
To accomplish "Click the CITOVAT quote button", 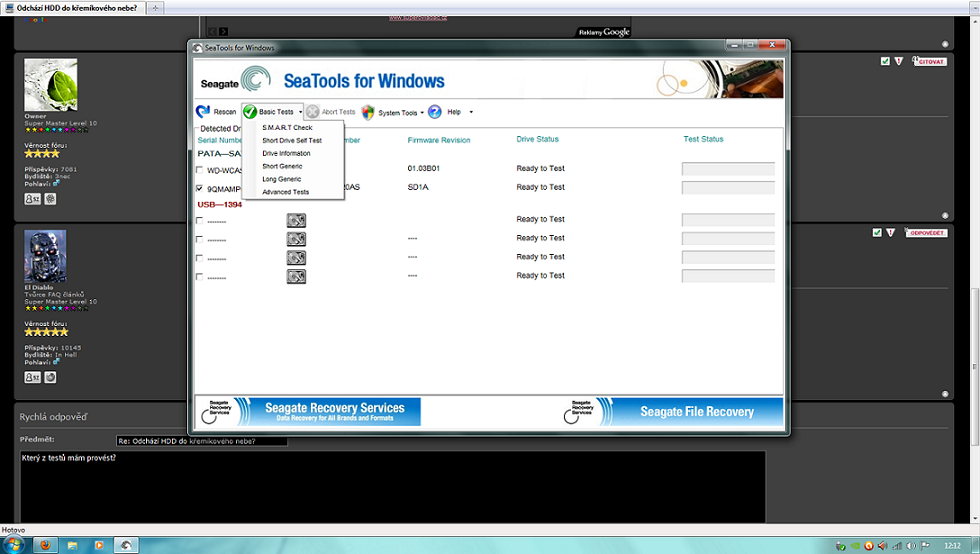I will point(929,61).
